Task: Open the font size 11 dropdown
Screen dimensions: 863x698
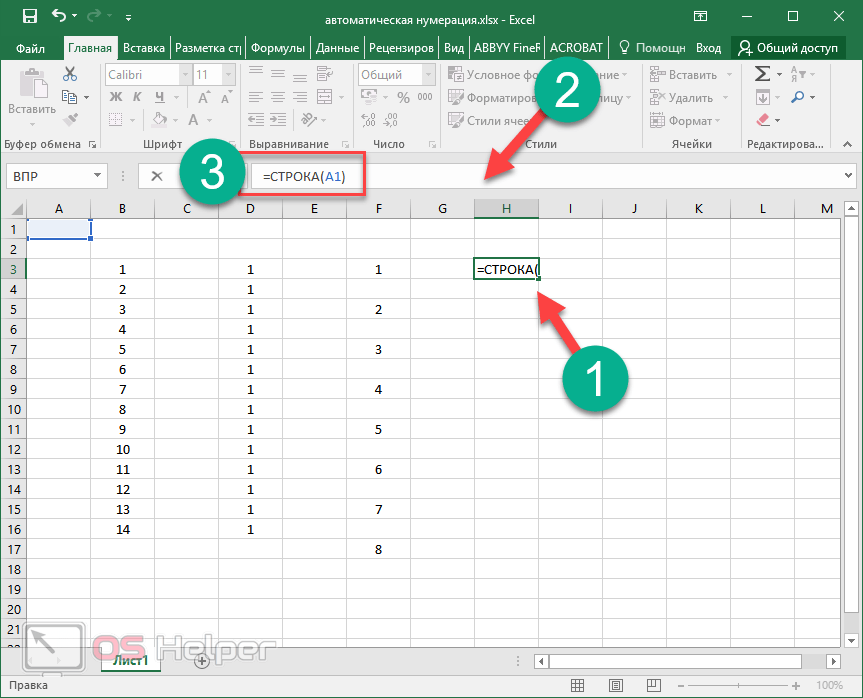Action: [229, 75]
